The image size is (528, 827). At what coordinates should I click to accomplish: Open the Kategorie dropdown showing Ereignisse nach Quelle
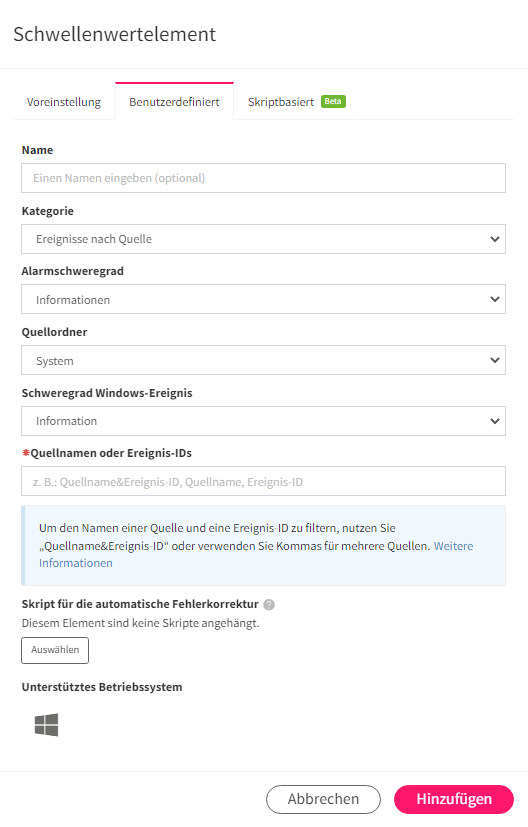(263, 239)
